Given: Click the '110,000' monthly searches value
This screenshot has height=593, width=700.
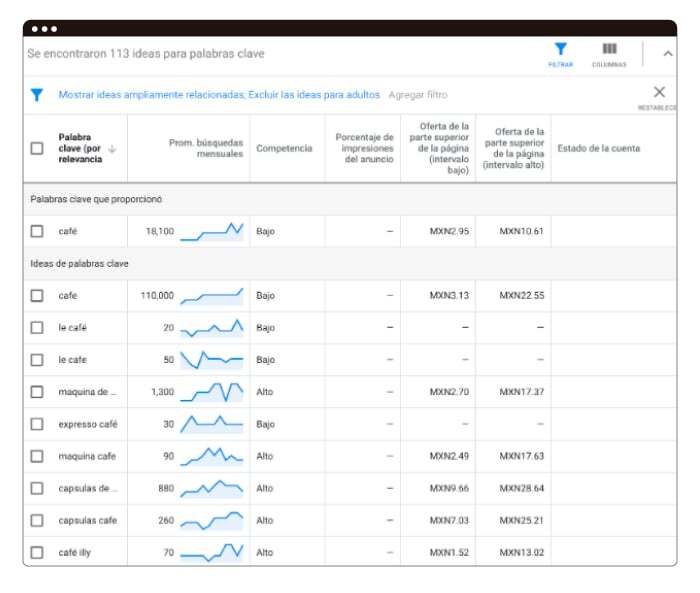Looking at the screenshot, I should (157, 295).
